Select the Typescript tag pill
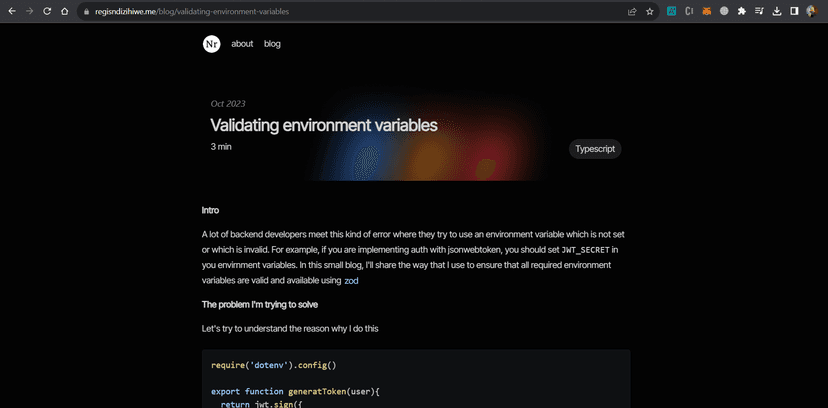This screenshot has height=408, width=828. click(x=595, y=149)
